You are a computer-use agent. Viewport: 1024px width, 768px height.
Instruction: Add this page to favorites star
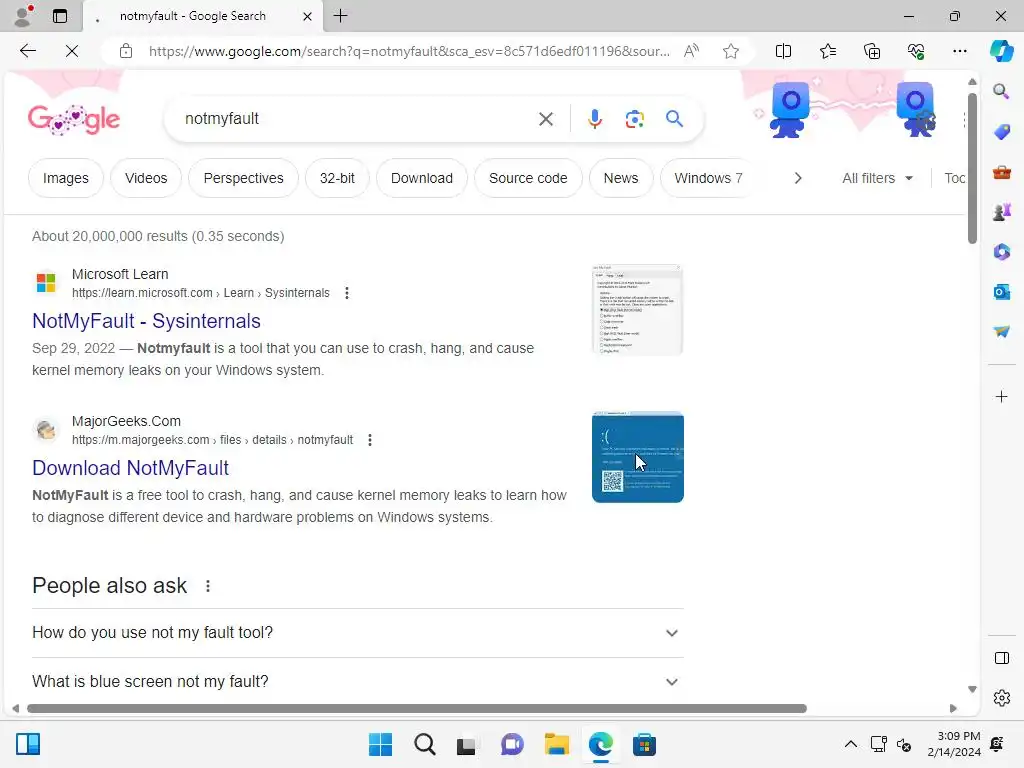point(731,51)
